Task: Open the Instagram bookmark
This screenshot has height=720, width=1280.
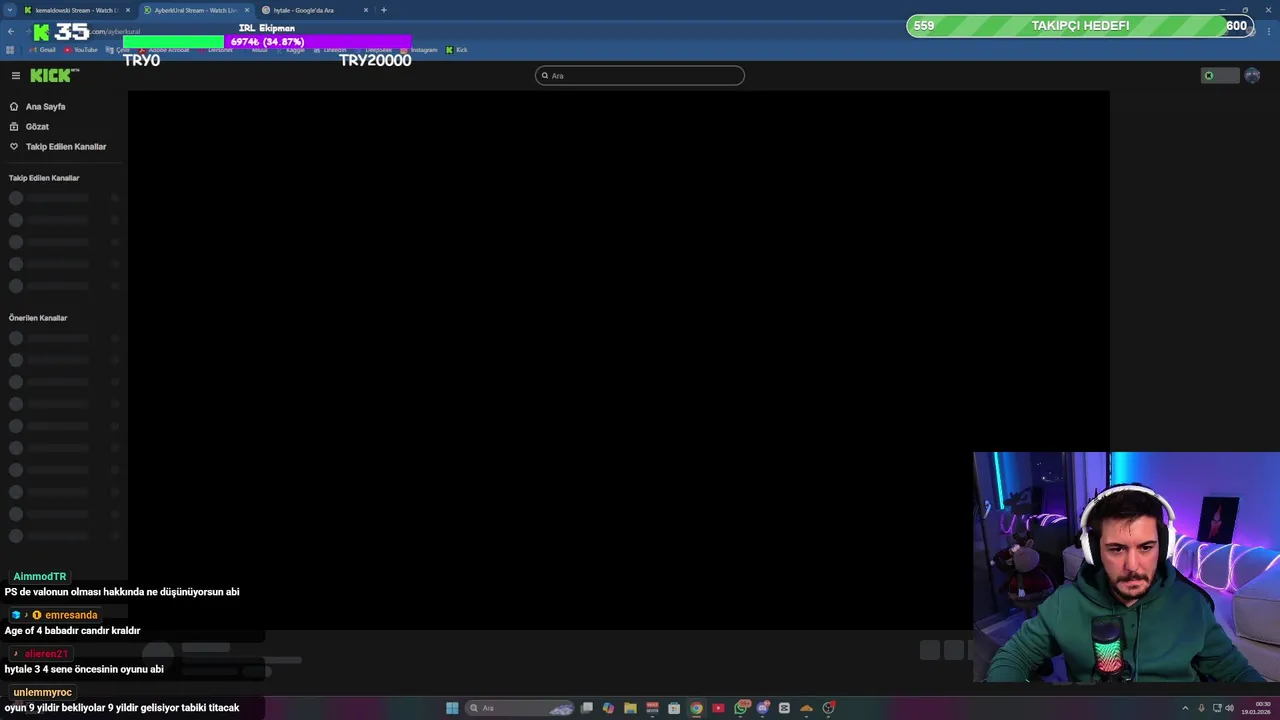Action: click(x=420, y=50)
